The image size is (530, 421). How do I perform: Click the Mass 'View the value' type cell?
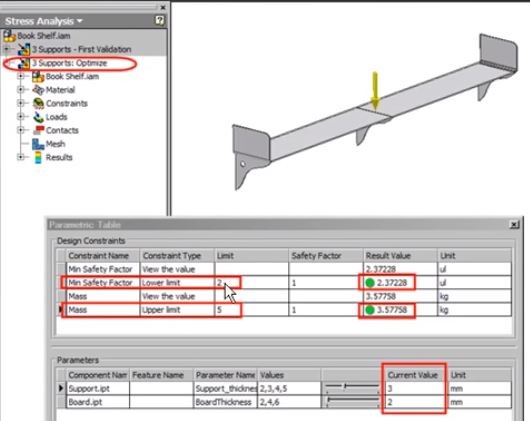pos(177,296)
